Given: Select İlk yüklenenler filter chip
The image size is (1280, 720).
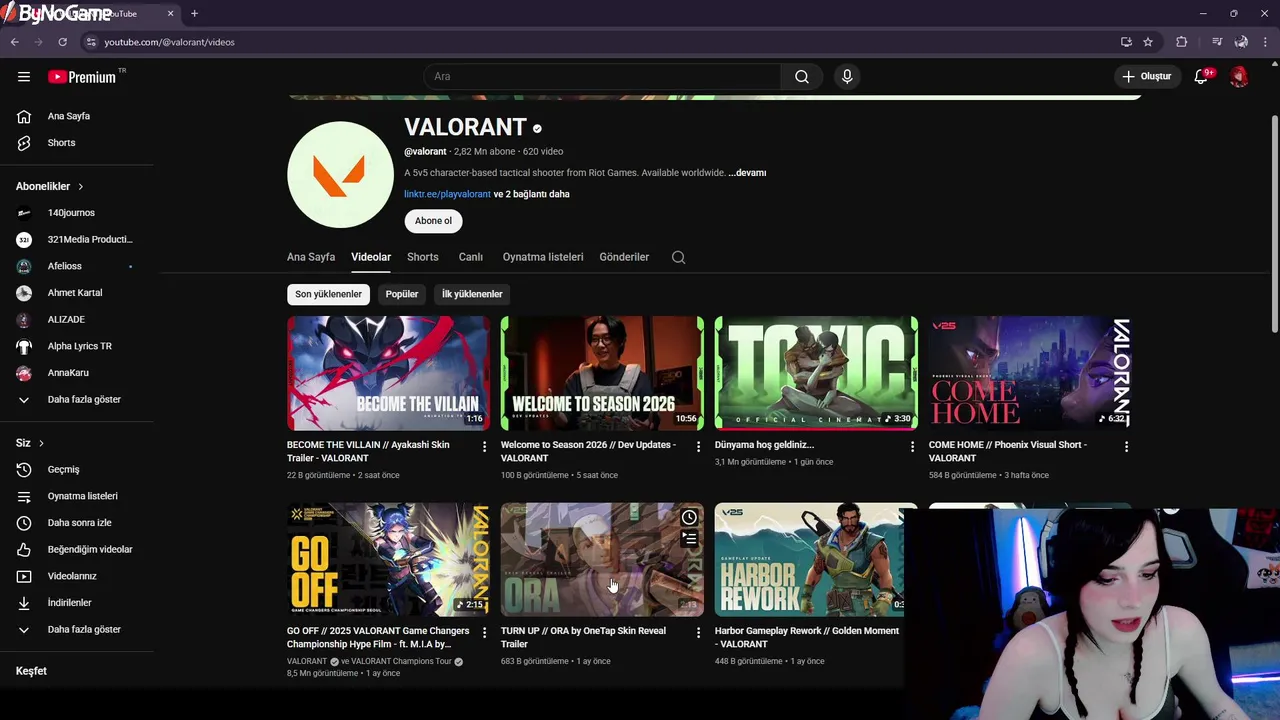Looking at the screenshot, I should 472,294.
